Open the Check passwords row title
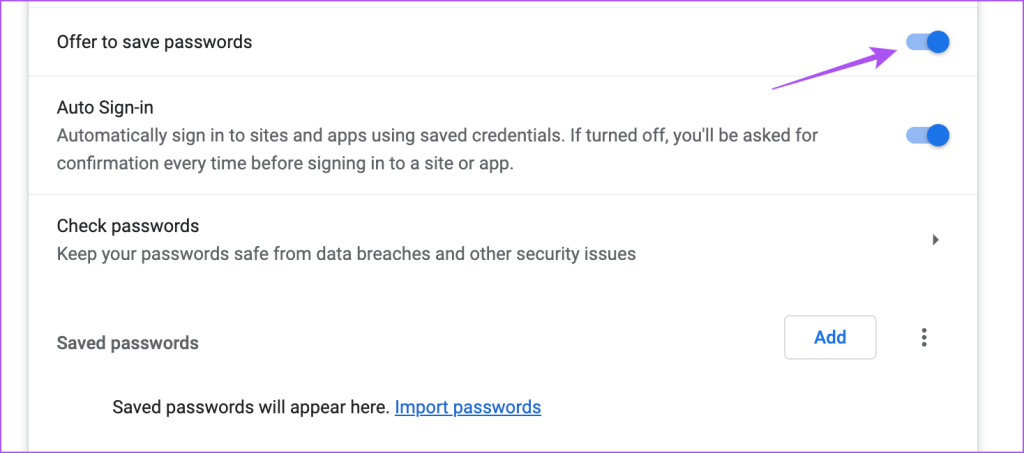This screenshot has width=1024, height=453. coord(128,226)
